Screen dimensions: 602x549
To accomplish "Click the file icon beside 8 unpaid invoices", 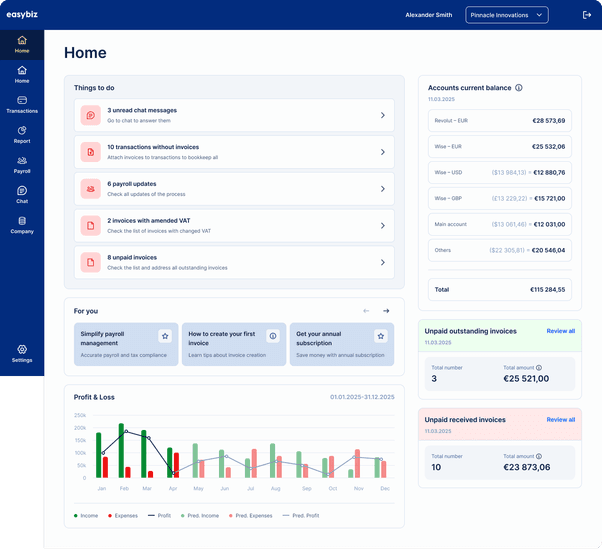I will click(x=91, y=262).
